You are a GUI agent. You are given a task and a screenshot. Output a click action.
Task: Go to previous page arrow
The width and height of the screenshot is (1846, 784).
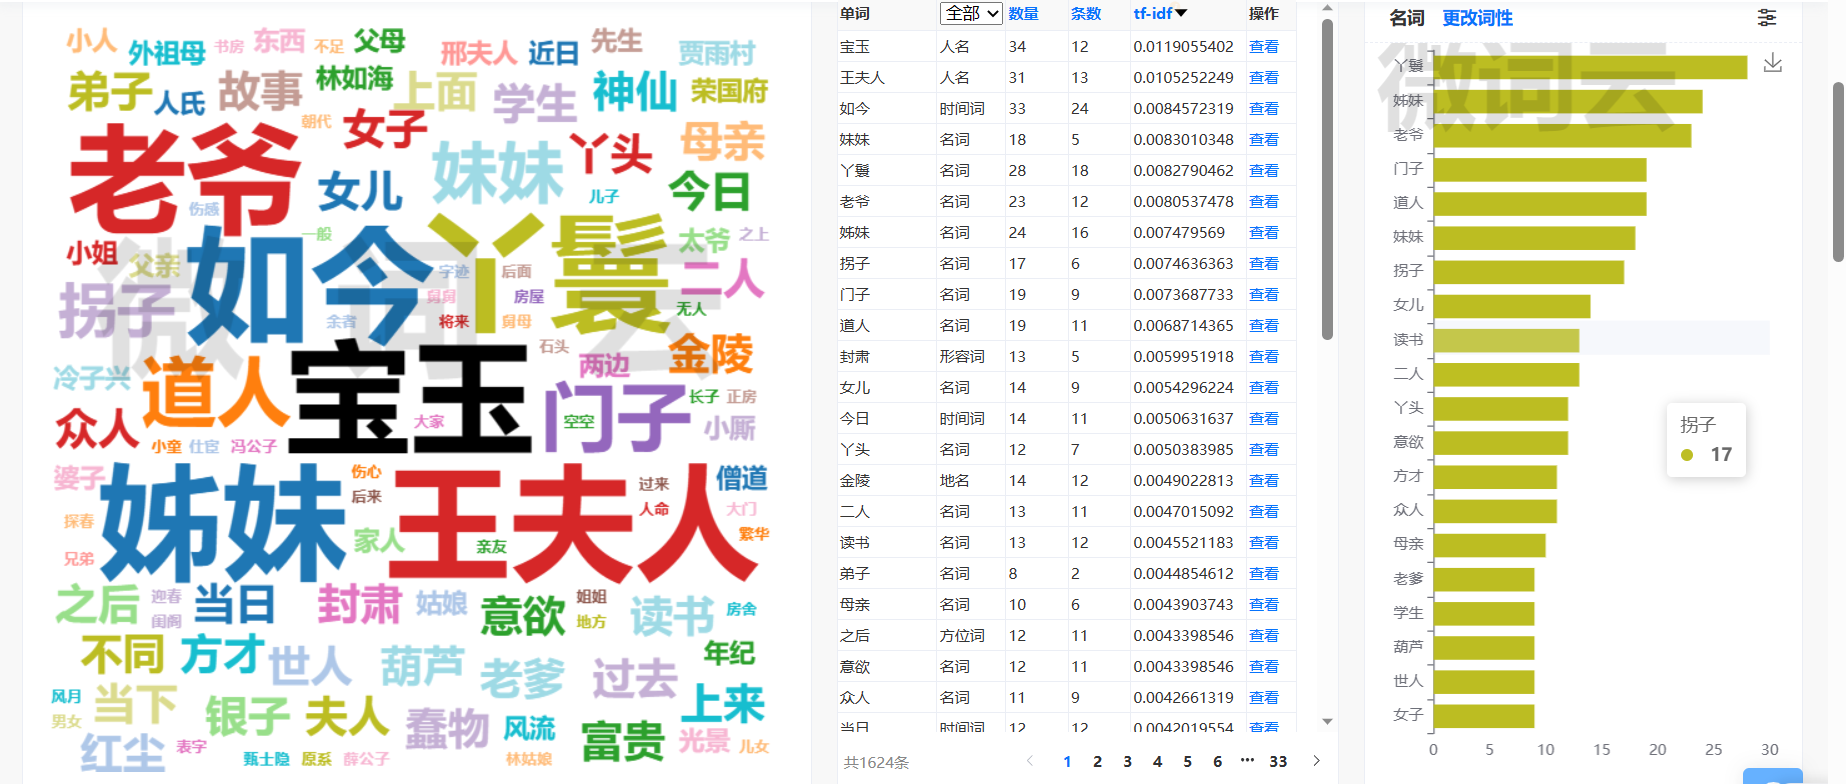pyautogui.click(x=1030, y=761)
